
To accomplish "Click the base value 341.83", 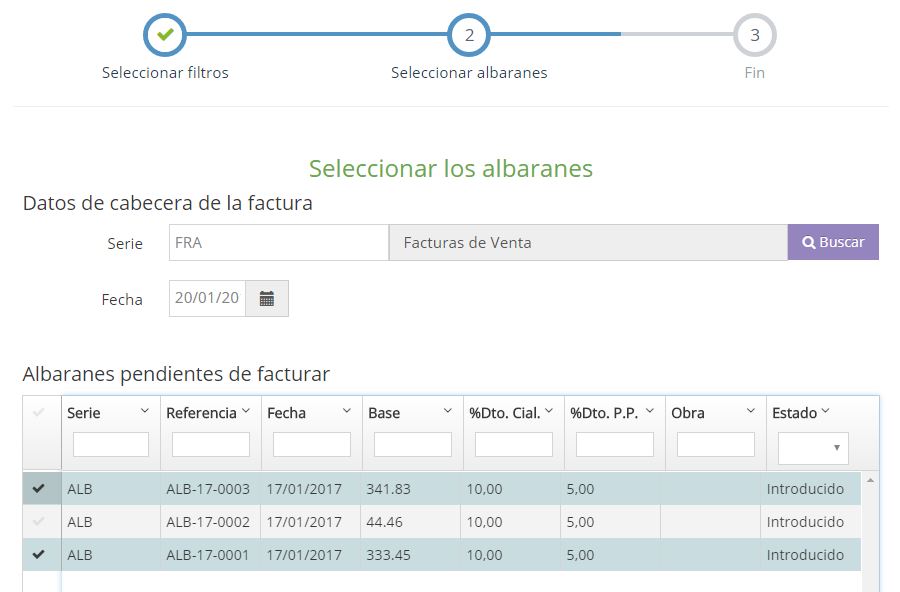I will pos(389,489).
